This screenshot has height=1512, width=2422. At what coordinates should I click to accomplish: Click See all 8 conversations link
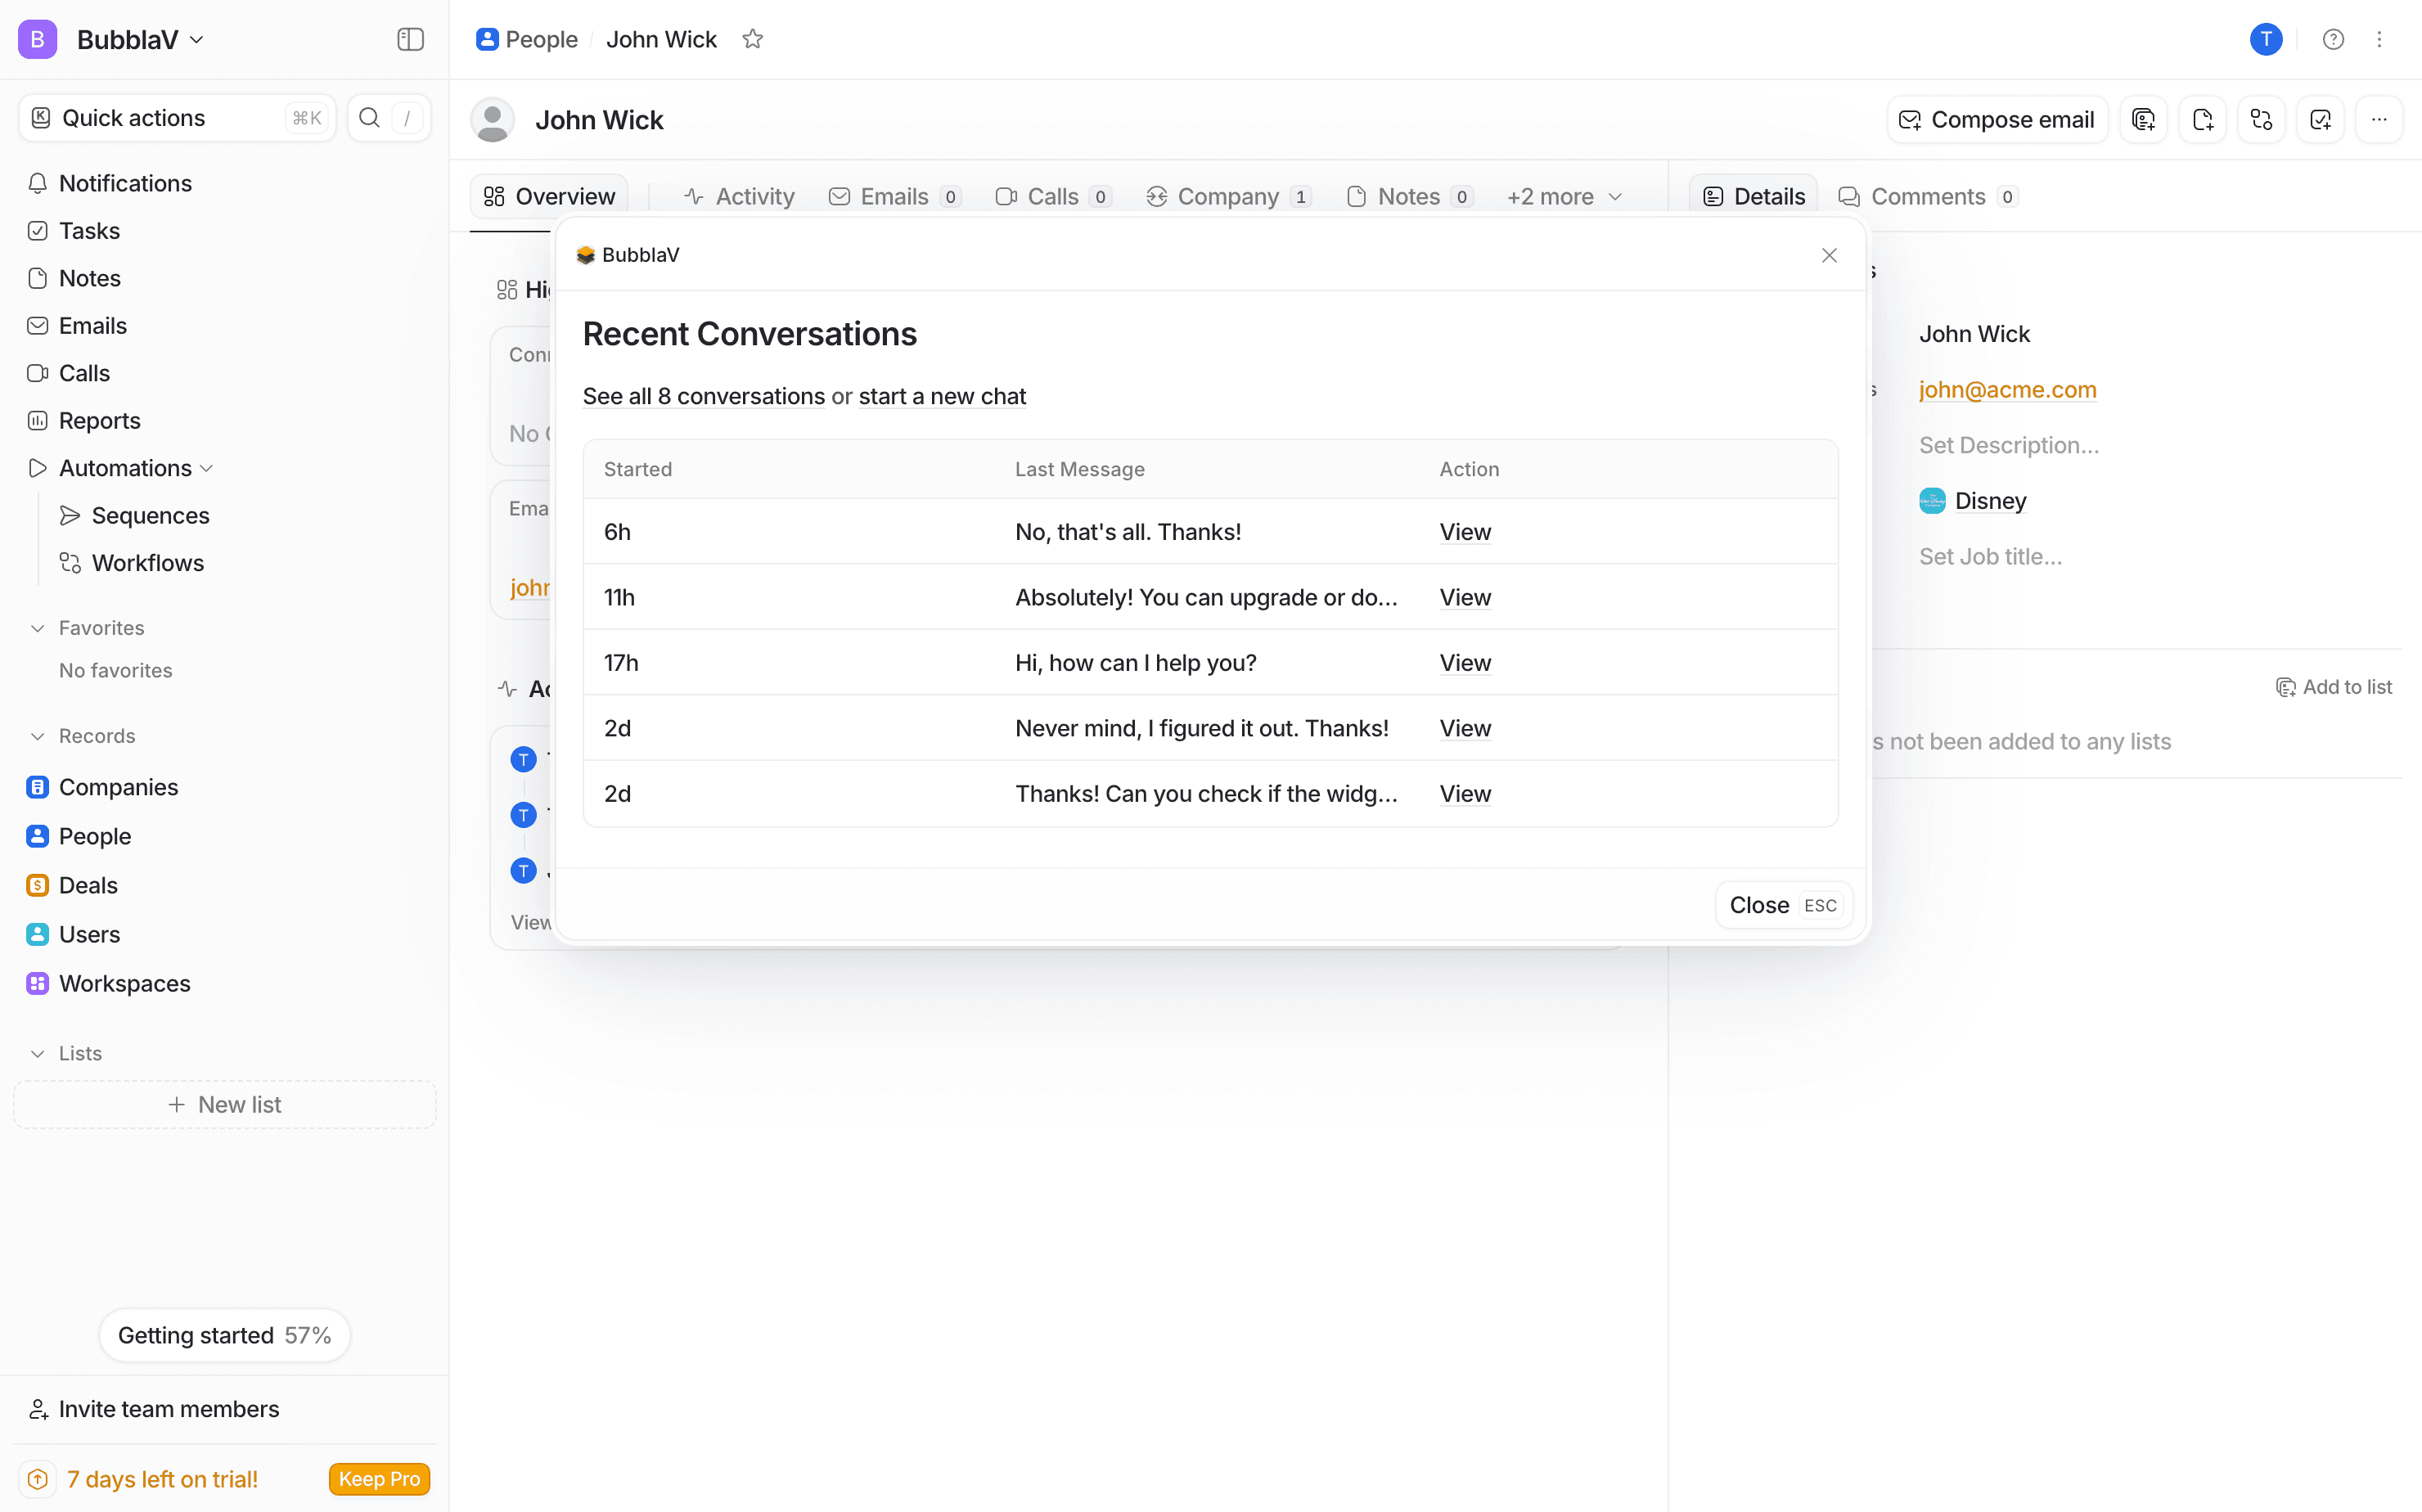click(x=703, y=396)
